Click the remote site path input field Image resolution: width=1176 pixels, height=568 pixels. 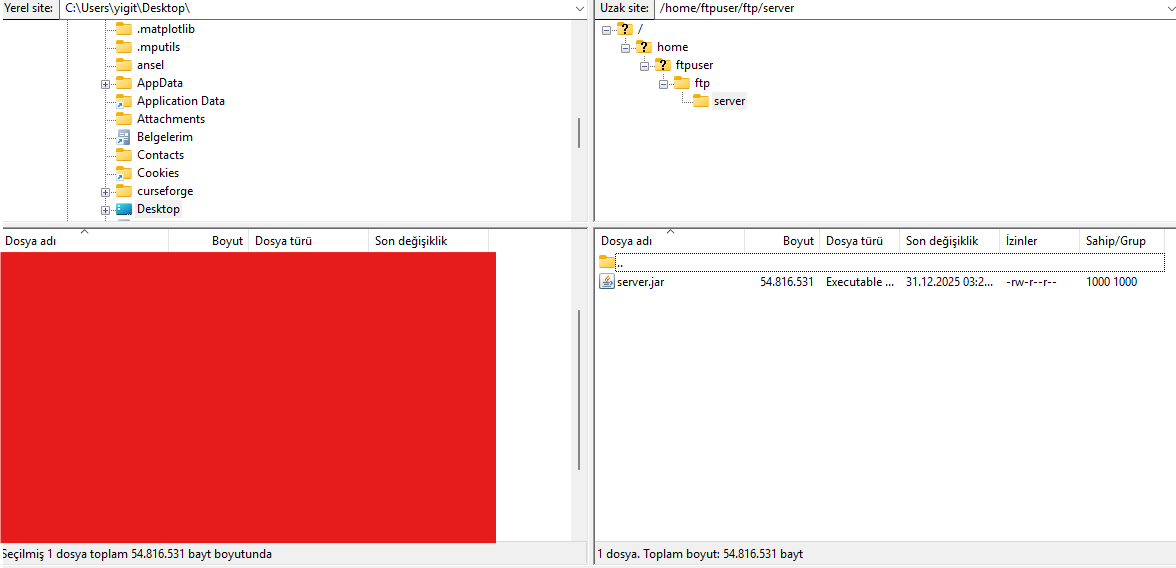pyautogui.click(x=908, y=8)
